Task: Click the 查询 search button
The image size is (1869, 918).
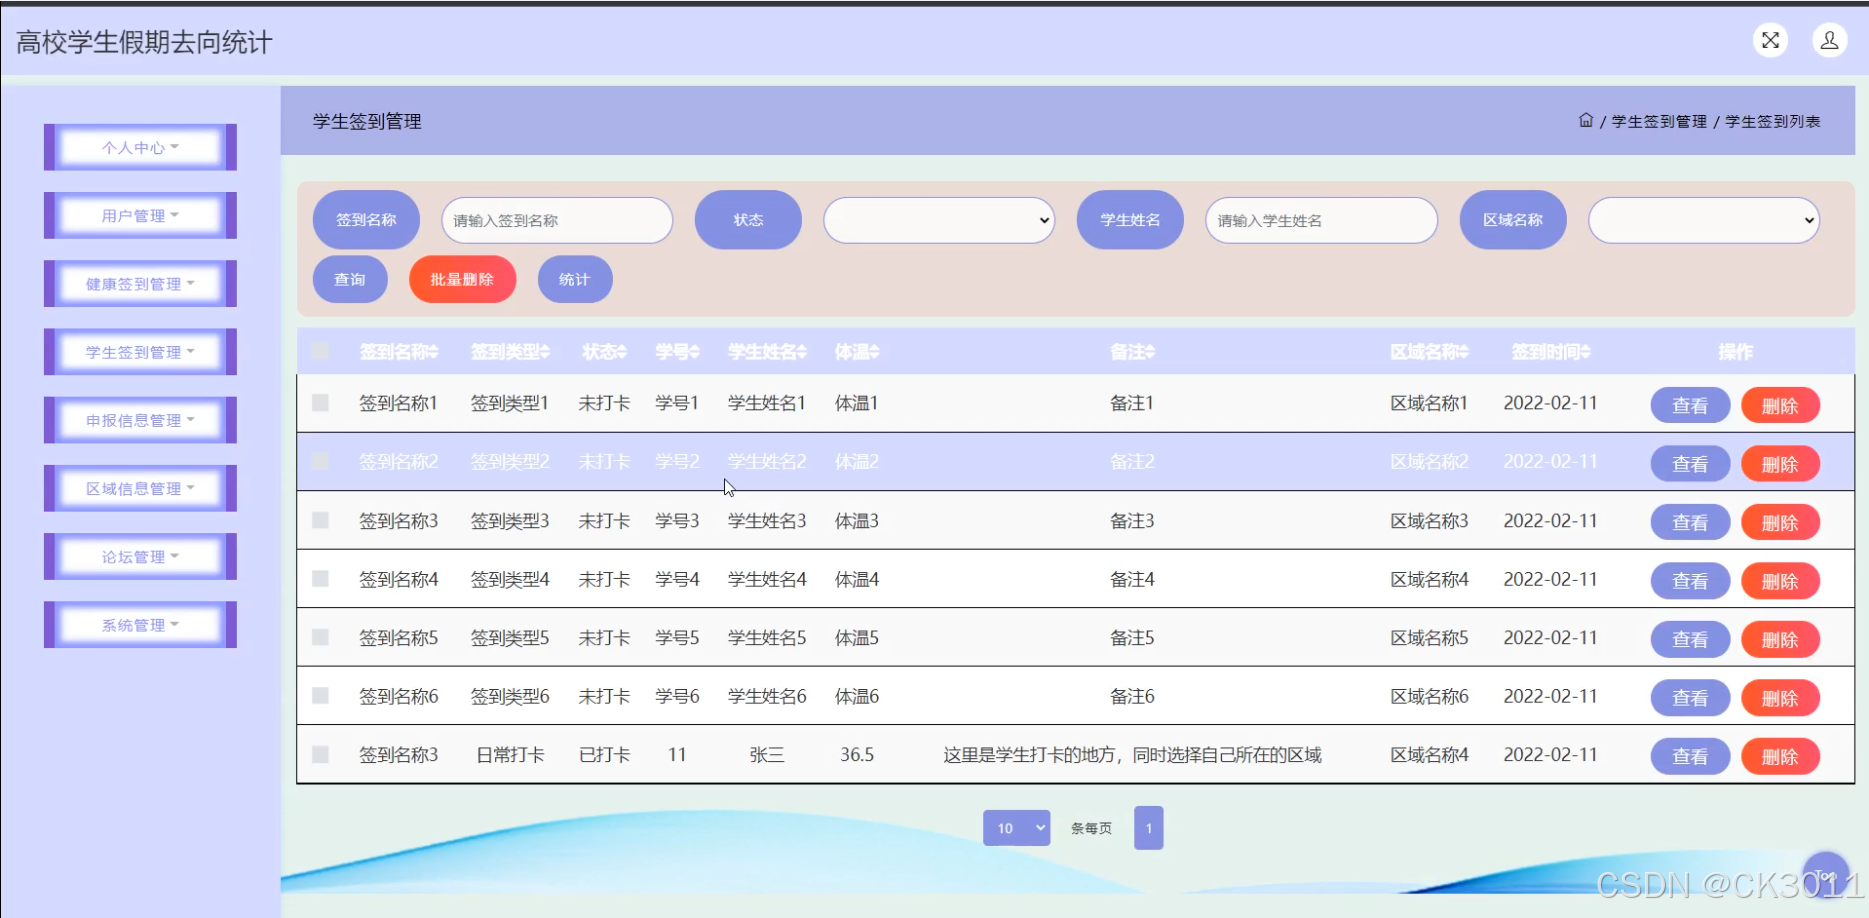Action: coord(350,279)
